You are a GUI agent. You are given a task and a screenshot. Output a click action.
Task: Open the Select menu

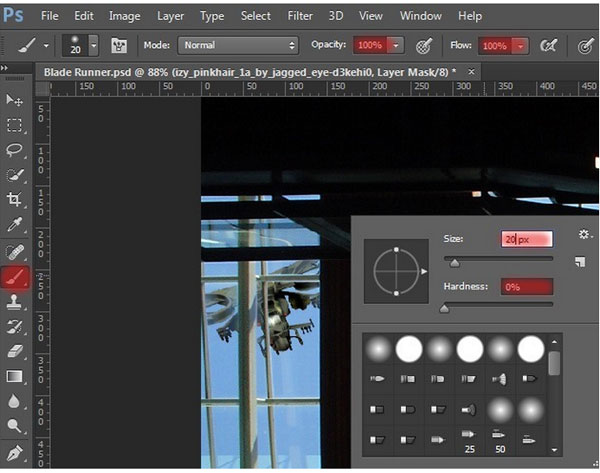point(256,16)
